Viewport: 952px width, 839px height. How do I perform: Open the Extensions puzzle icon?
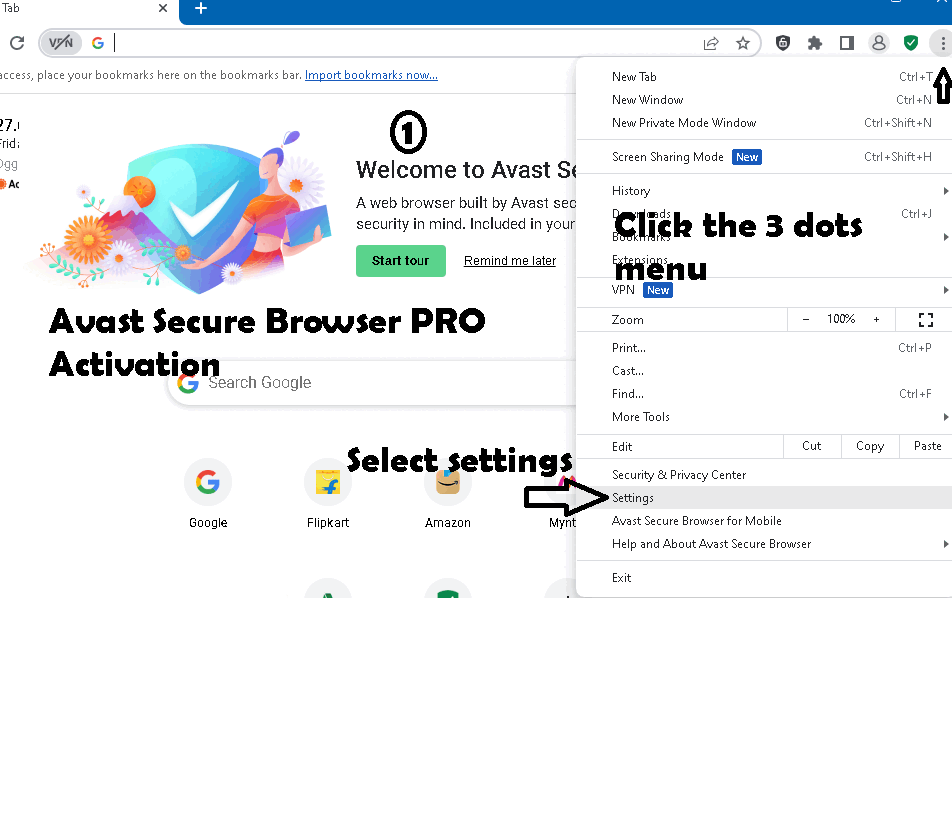814,43
